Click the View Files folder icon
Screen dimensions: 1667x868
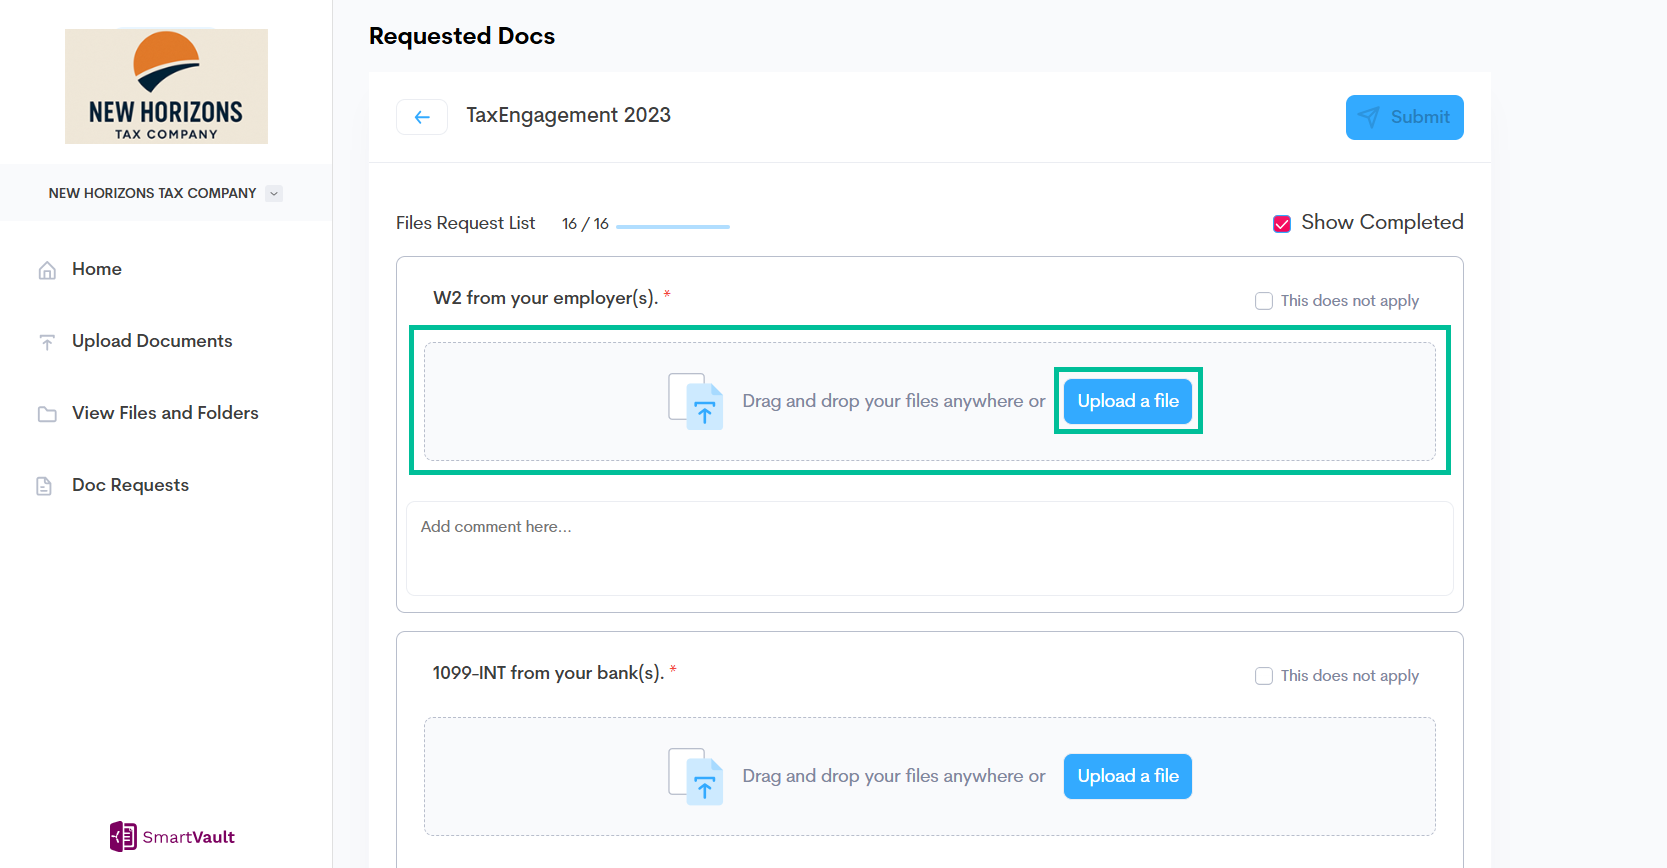click(47, 414)
